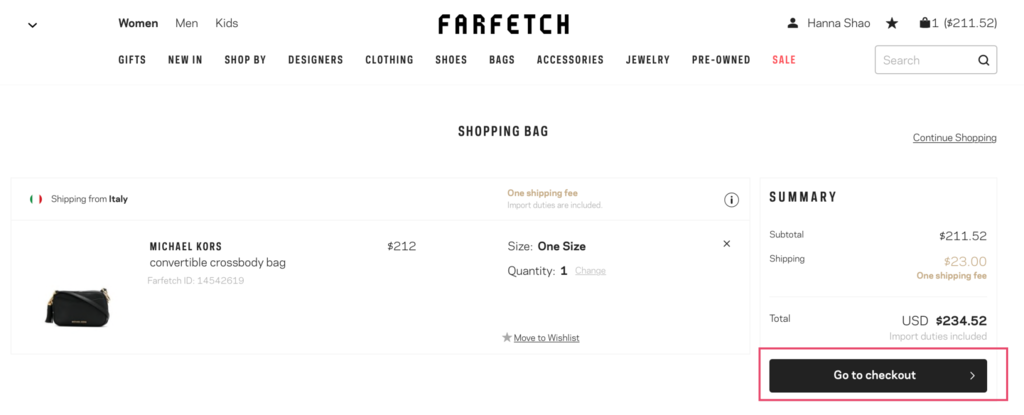The width and height of the screenshot is (1024, 415).
Task: Click the search magnifier icon
Action: click(984, 60)
